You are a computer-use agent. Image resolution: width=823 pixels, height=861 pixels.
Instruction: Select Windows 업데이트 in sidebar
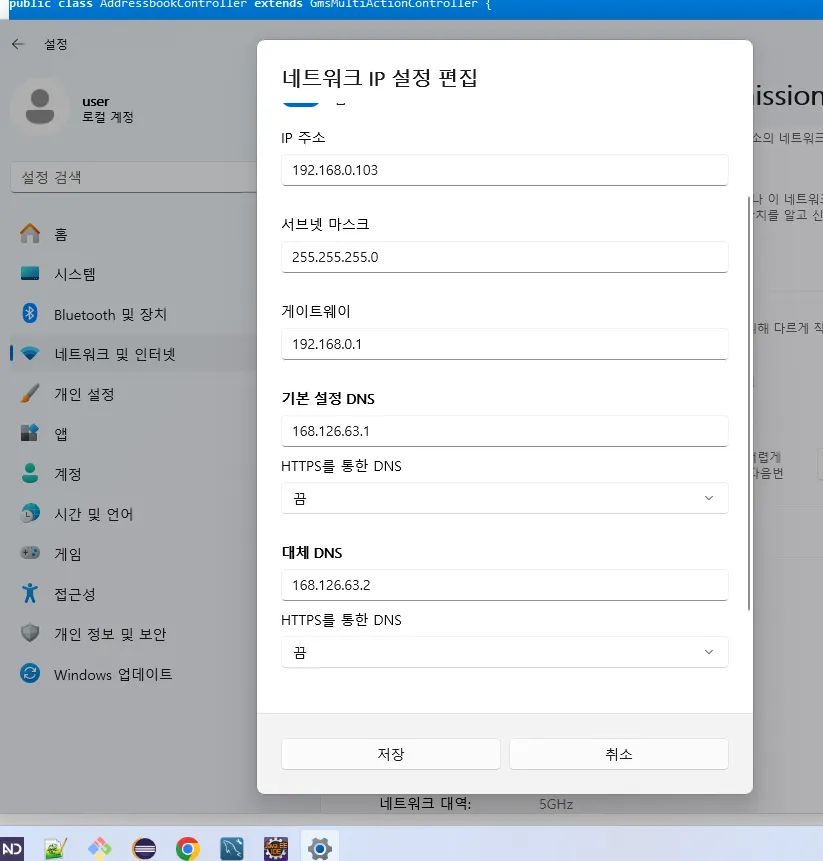[113, 674]
